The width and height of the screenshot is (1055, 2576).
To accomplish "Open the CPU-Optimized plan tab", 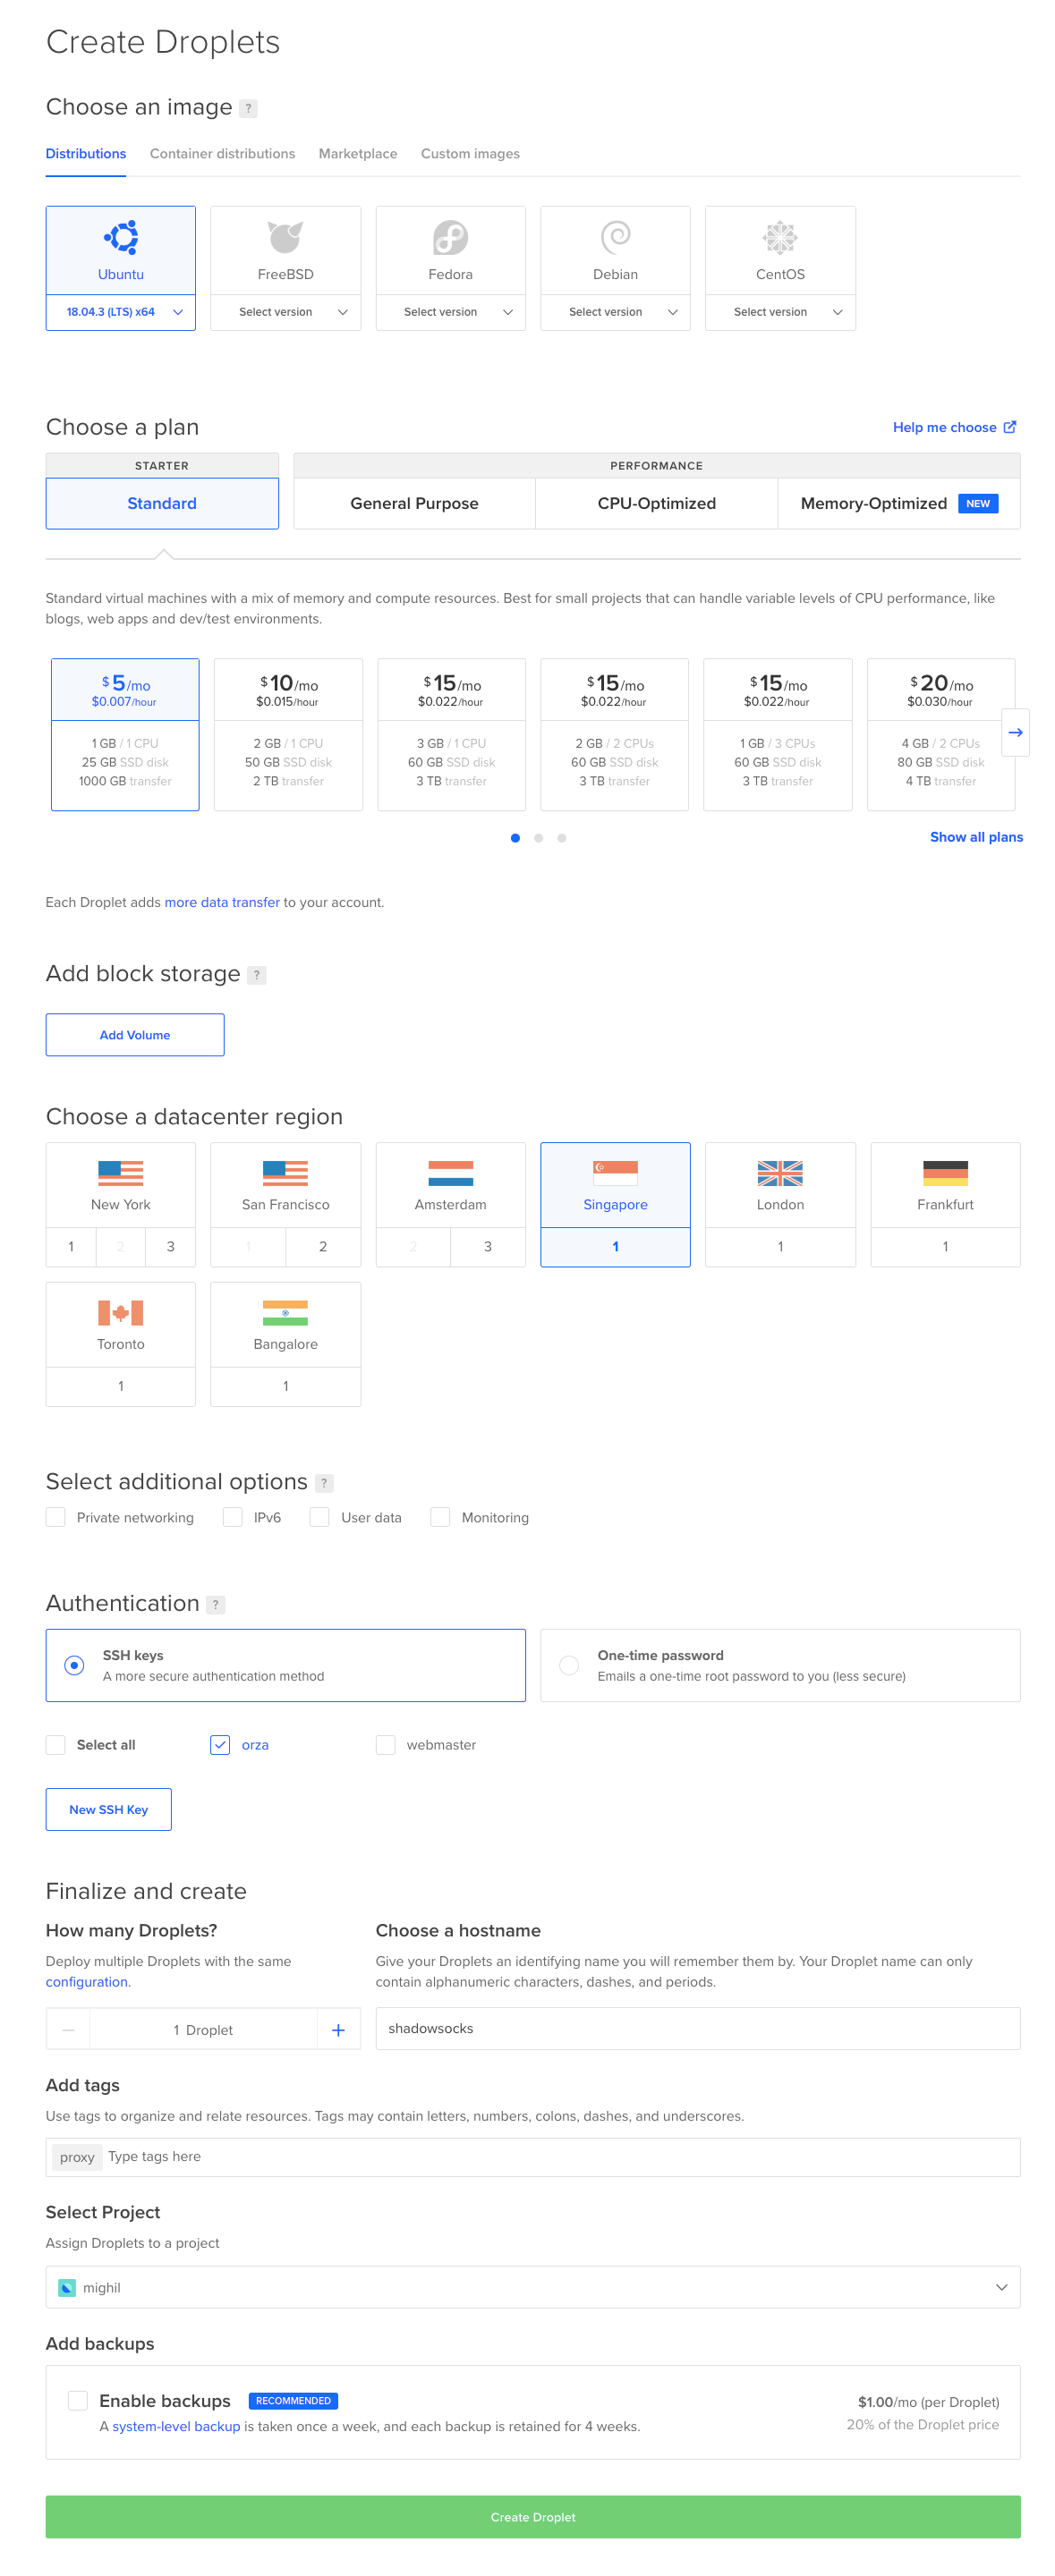I will 656,503.
